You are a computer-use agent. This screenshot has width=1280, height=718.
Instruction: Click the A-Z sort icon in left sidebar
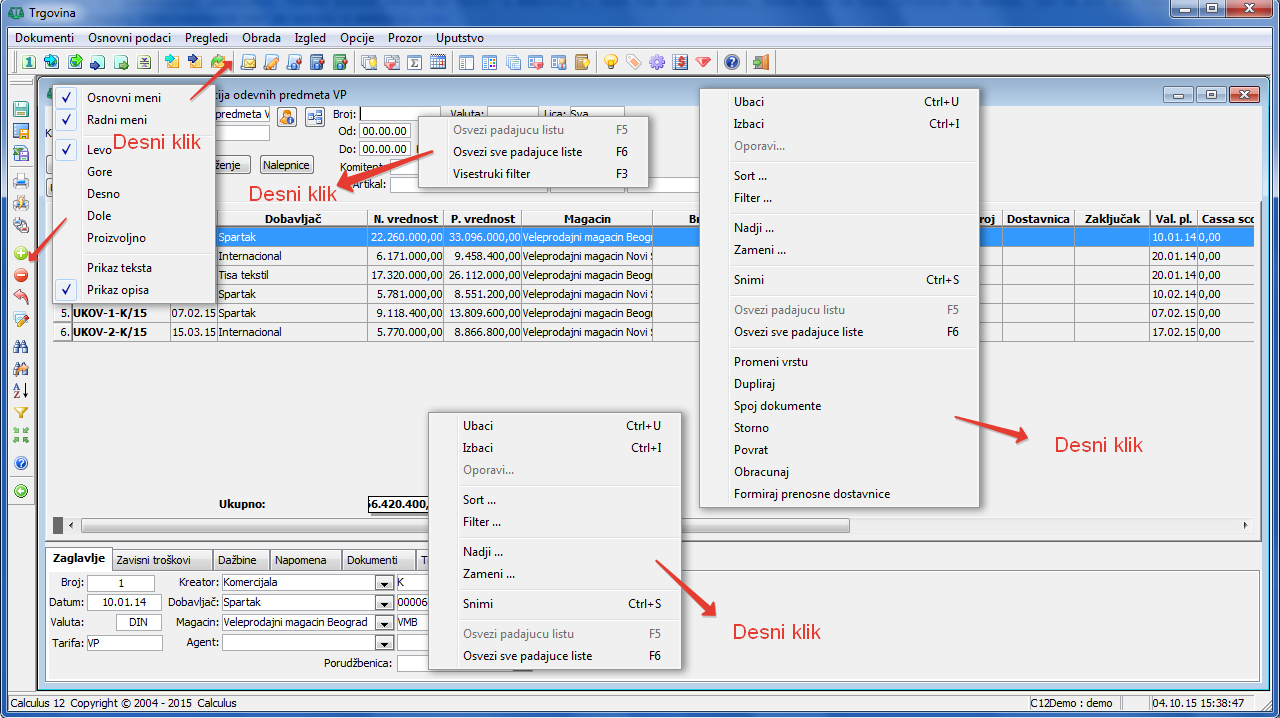21,391
